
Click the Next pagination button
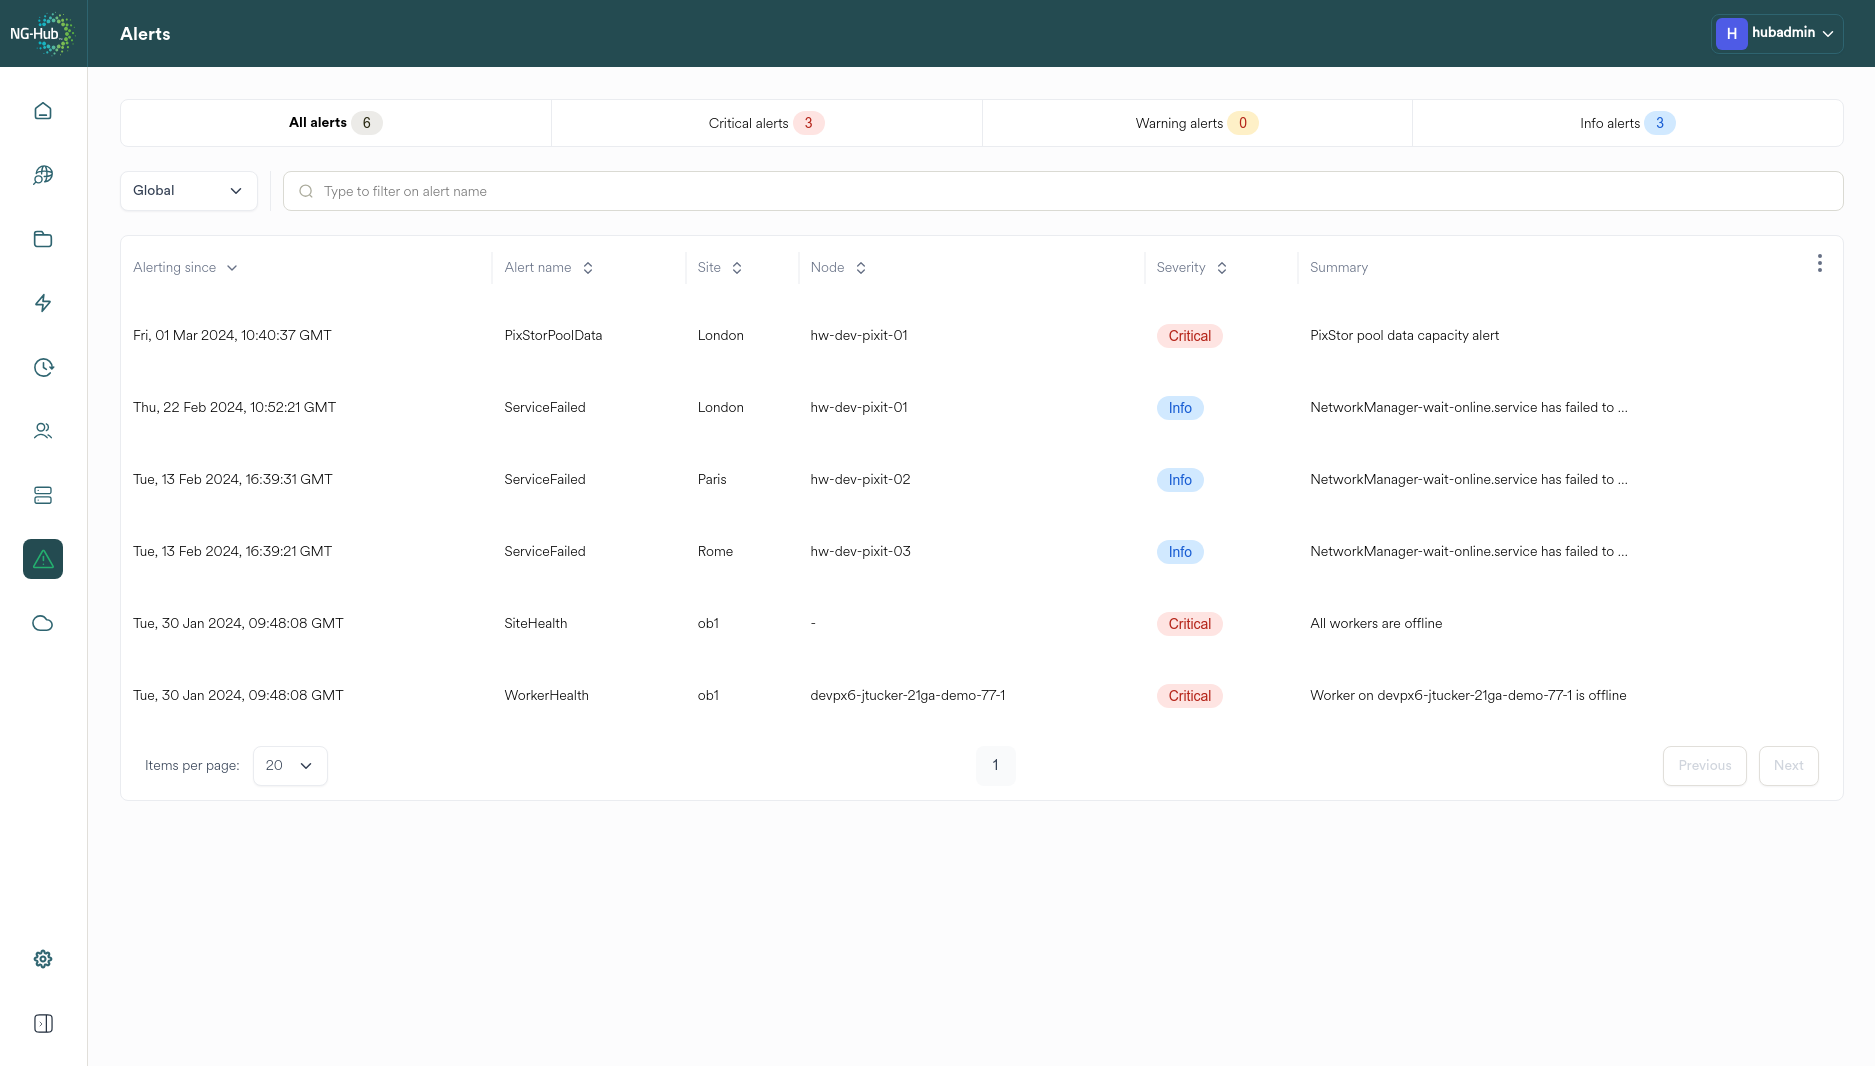(x=1789, y=765)
